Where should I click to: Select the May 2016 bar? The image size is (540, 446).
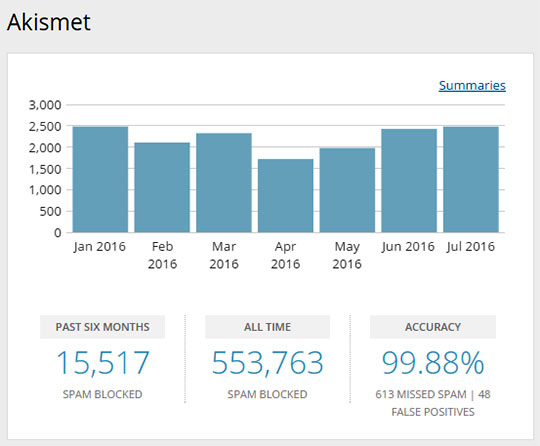347,190
